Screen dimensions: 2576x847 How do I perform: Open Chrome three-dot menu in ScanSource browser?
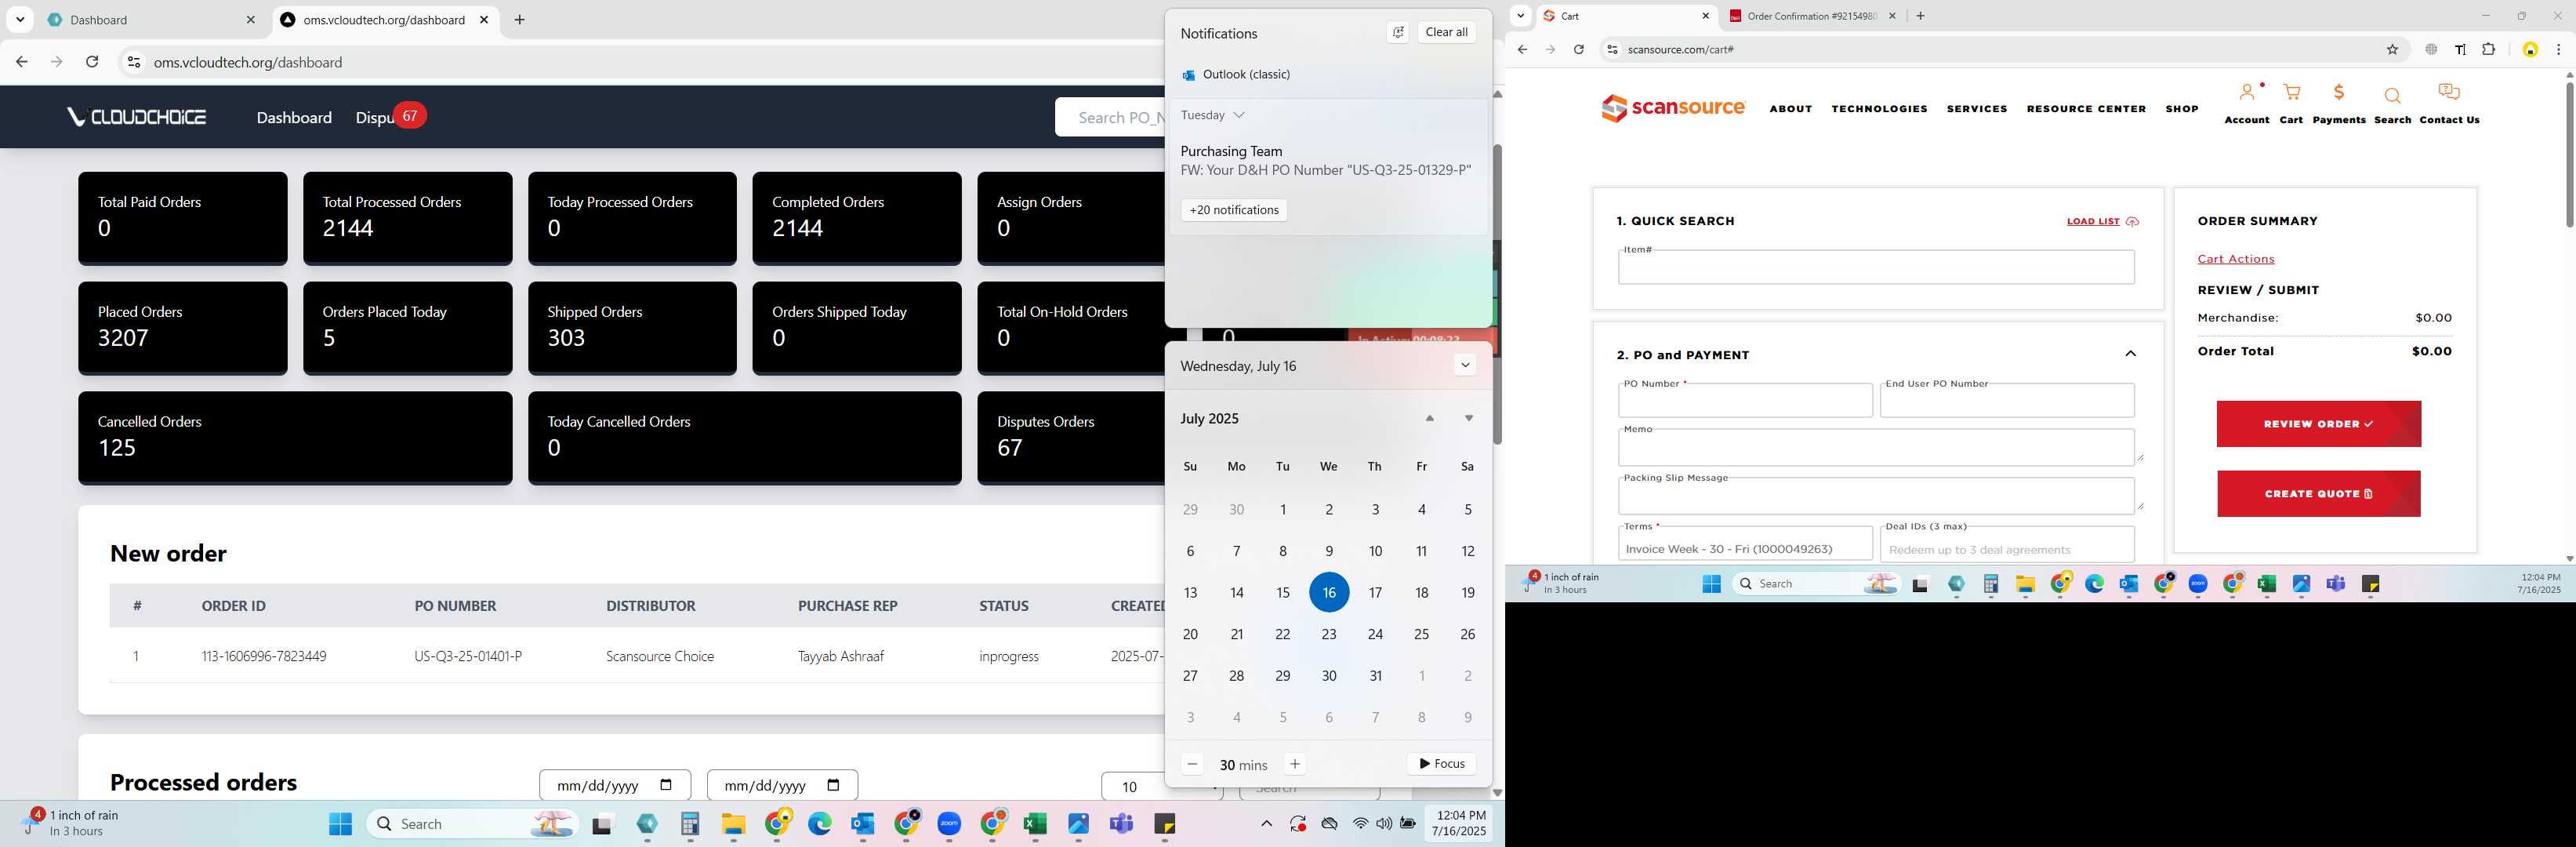click(x=2558, y=49)
